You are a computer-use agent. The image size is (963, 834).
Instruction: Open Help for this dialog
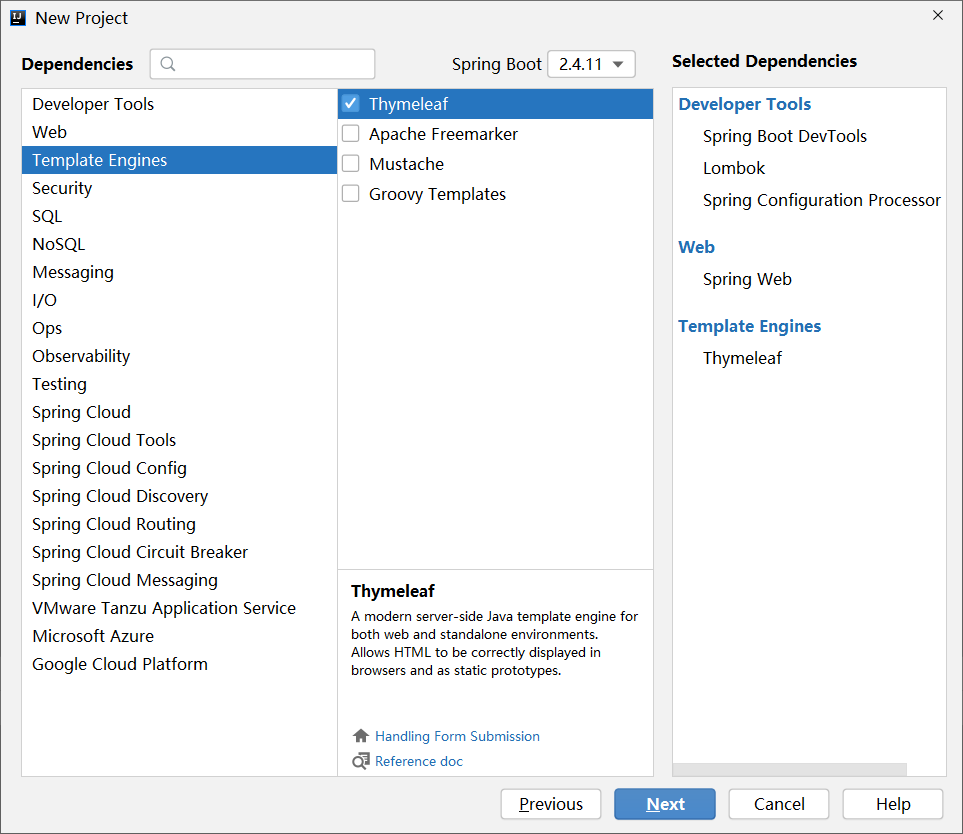892,804
